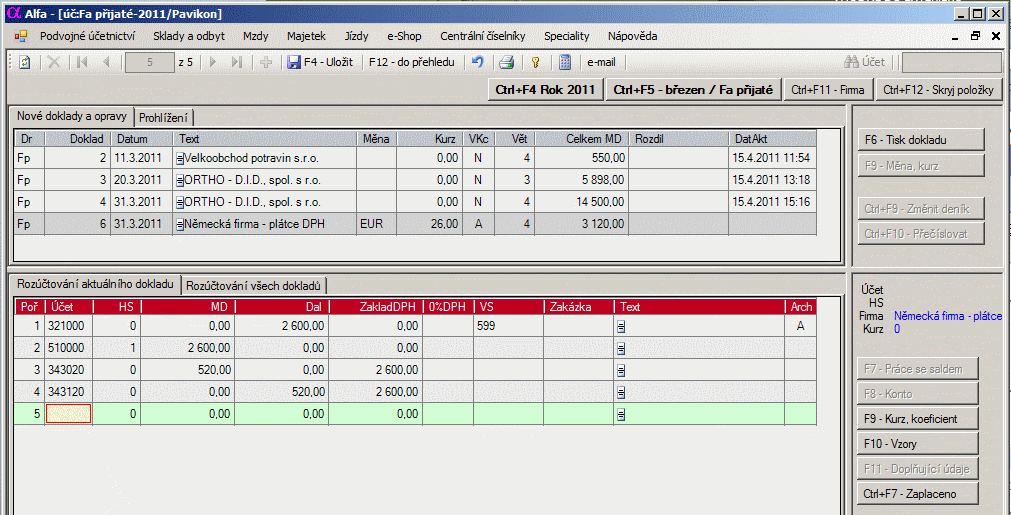Click the yellow key icon
The image size is (1011, 515).
(535, 63)
